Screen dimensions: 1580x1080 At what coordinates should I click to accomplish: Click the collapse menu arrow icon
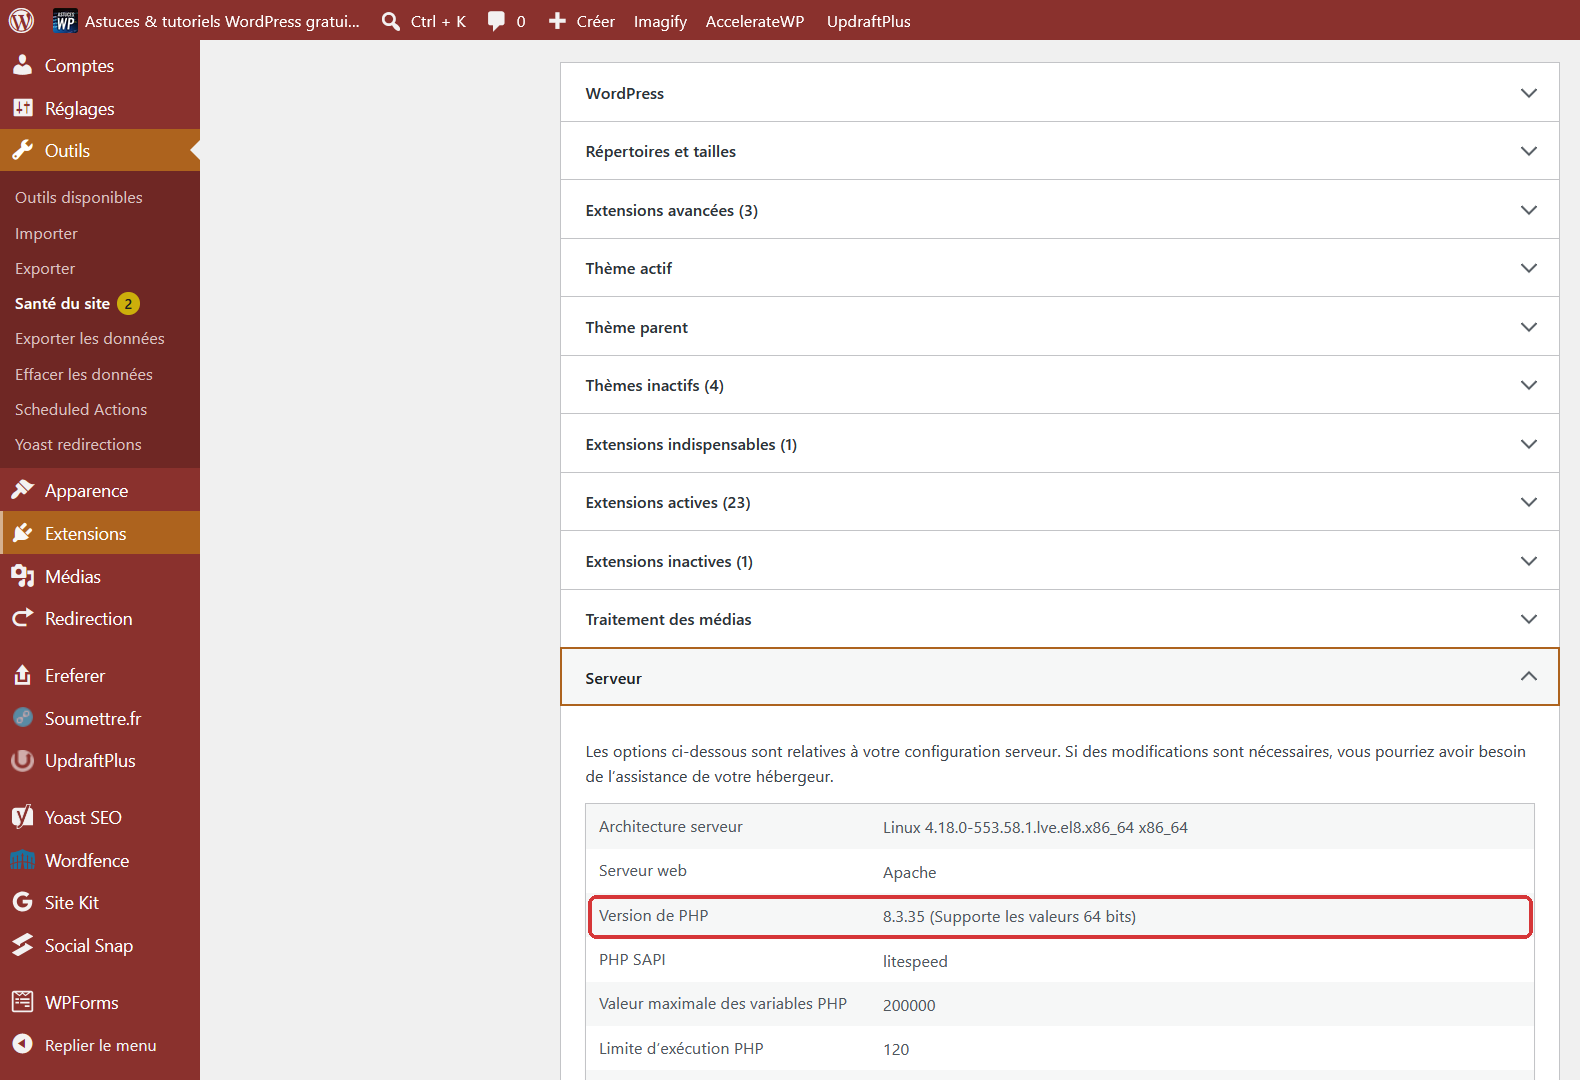[23, 1044]
